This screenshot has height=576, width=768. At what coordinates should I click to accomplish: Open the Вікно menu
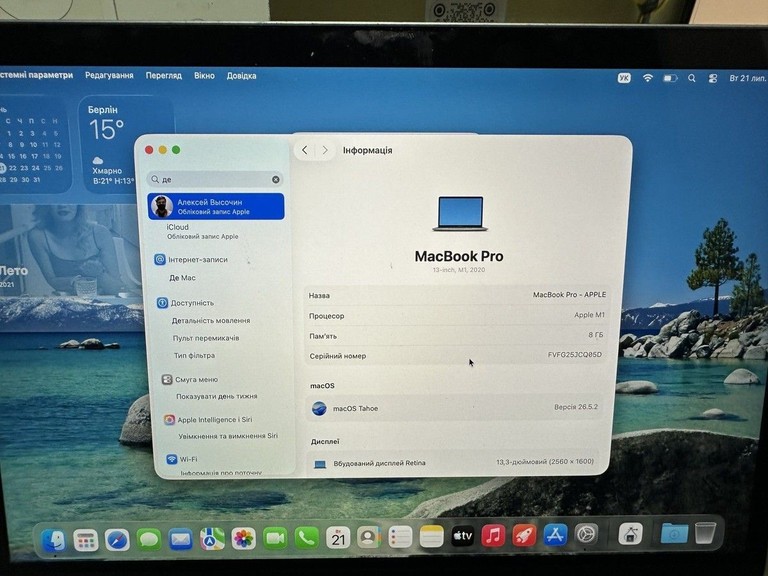(204, 75)
